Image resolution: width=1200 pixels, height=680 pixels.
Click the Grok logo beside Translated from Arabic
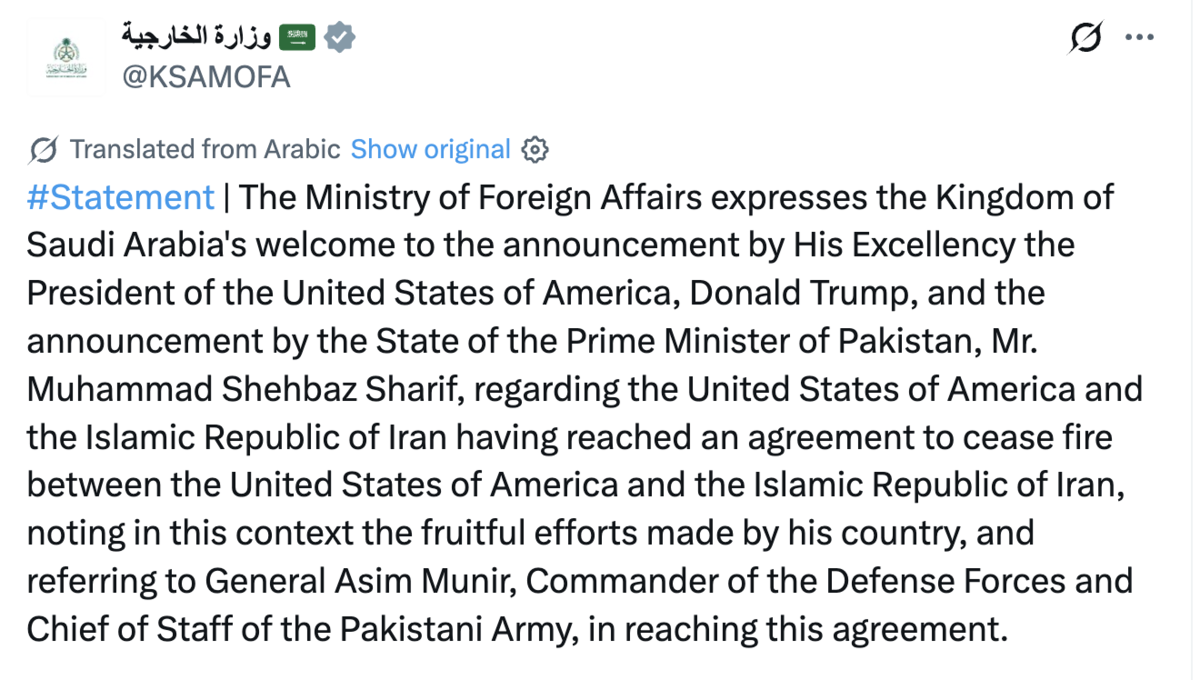coord(43,150)
